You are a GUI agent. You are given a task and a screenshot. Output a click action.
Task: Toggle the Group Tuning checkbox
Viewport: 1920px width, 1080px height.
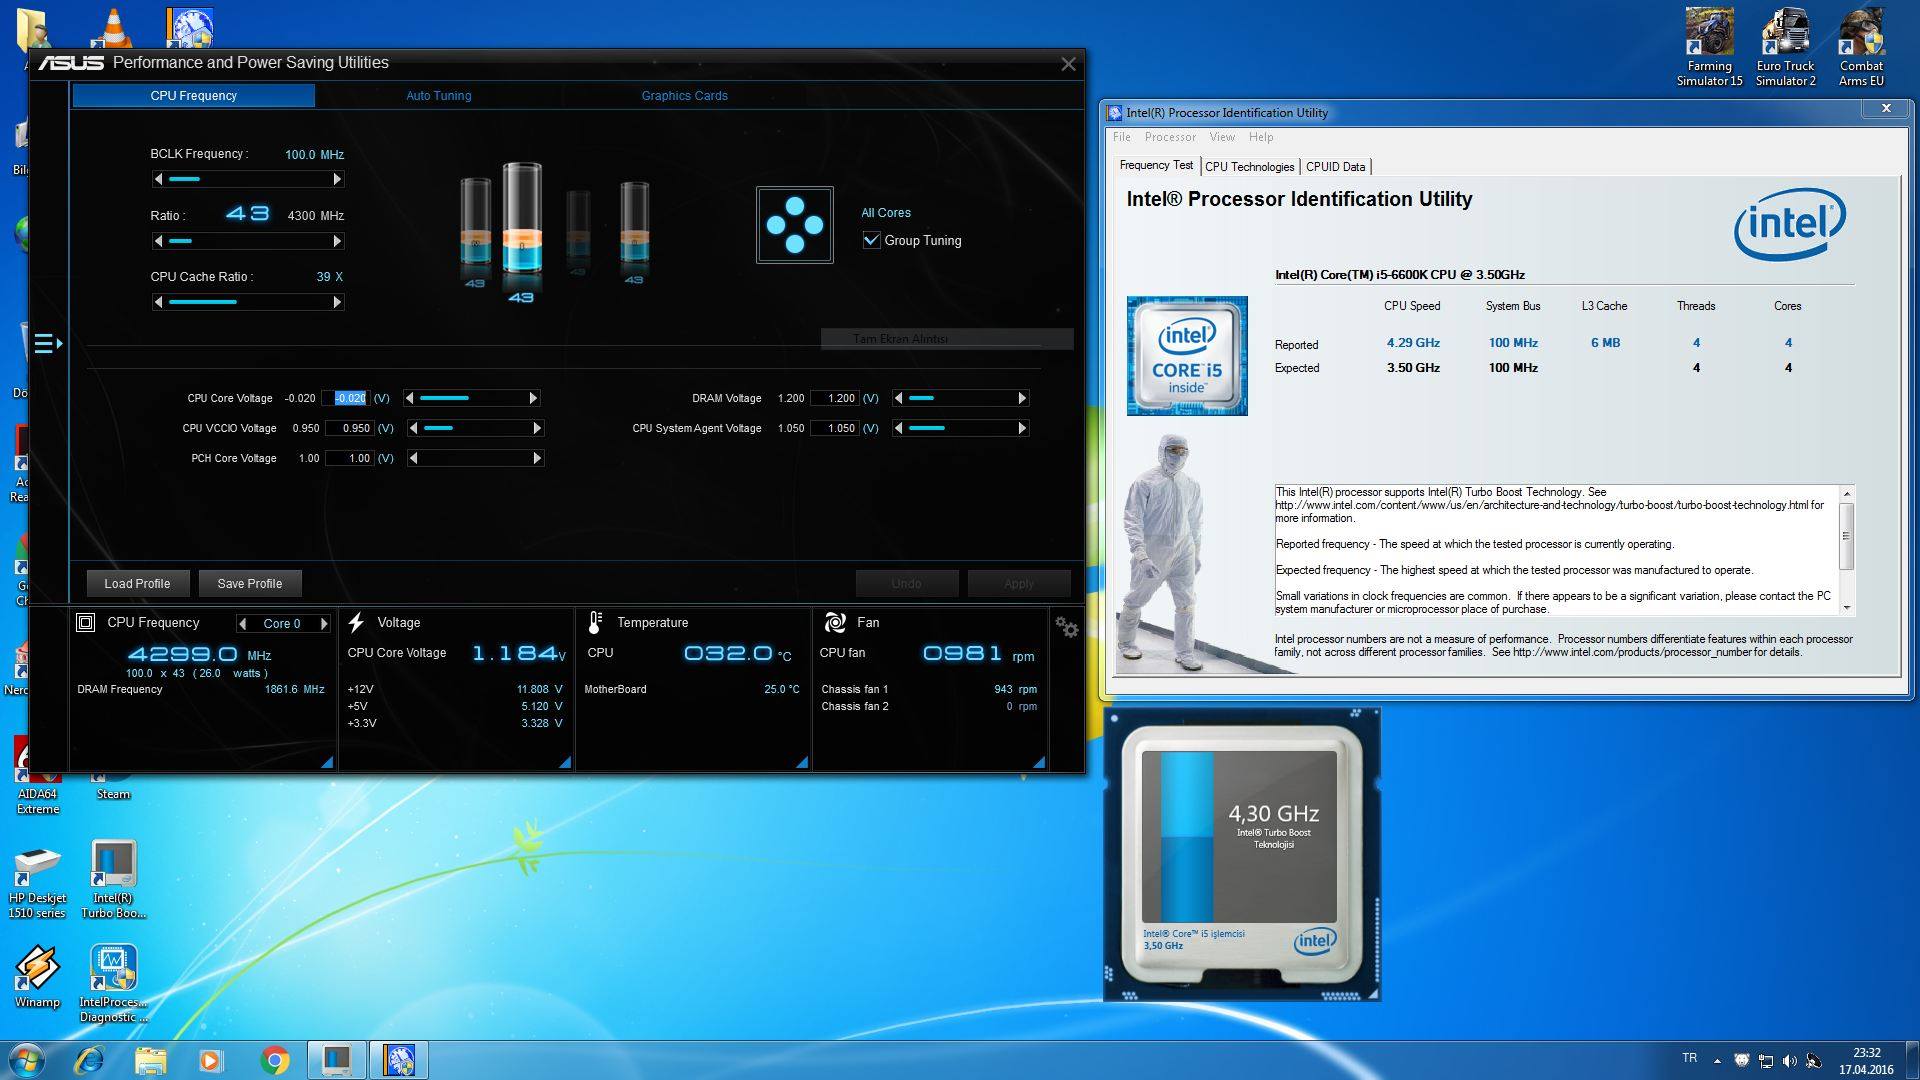point(871,240)
